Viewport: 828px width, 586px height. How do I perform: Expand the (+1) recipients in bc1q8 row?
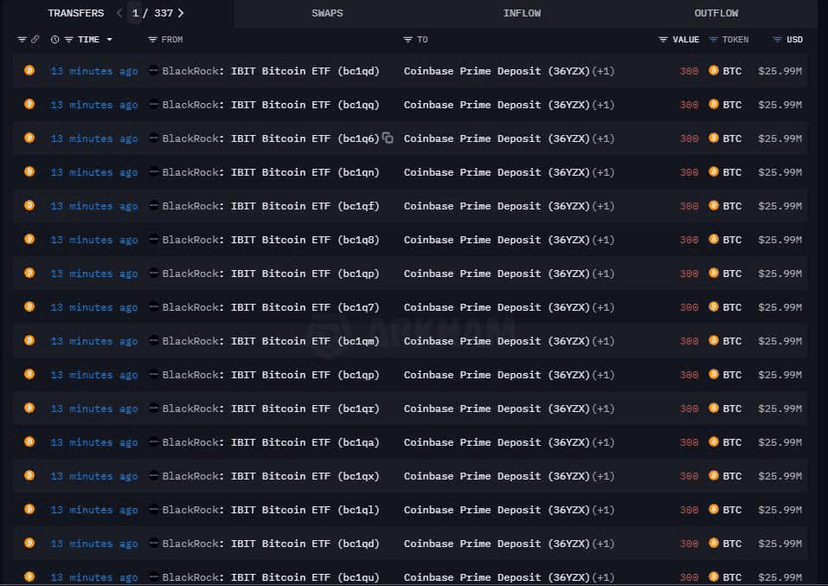click(603, 240)
